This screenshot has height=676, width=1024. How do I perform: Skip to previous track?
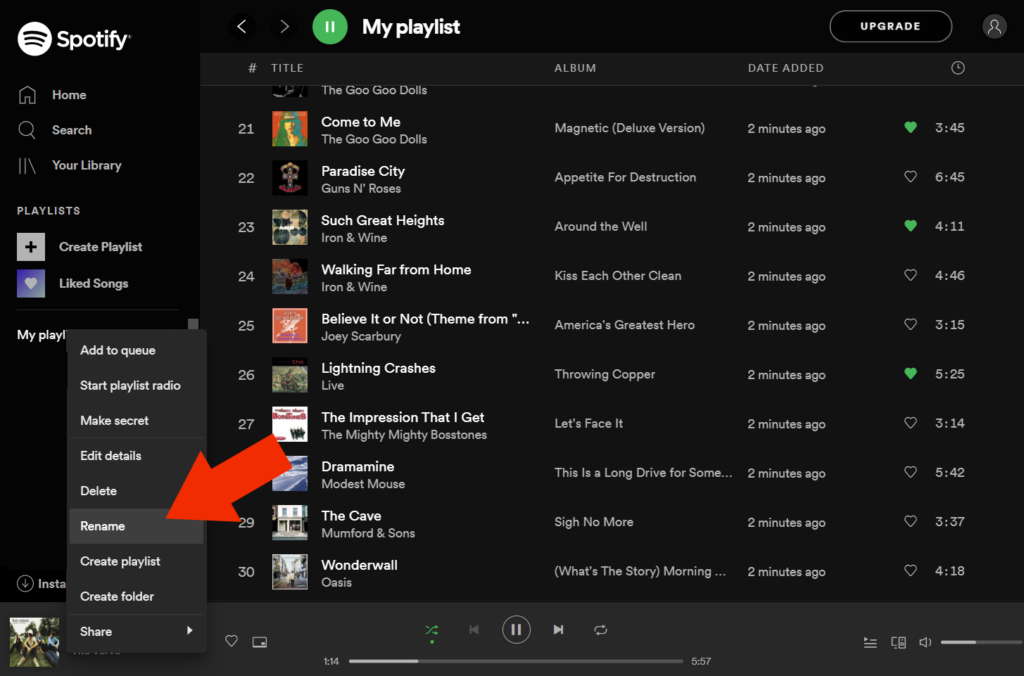click(474, 630)
